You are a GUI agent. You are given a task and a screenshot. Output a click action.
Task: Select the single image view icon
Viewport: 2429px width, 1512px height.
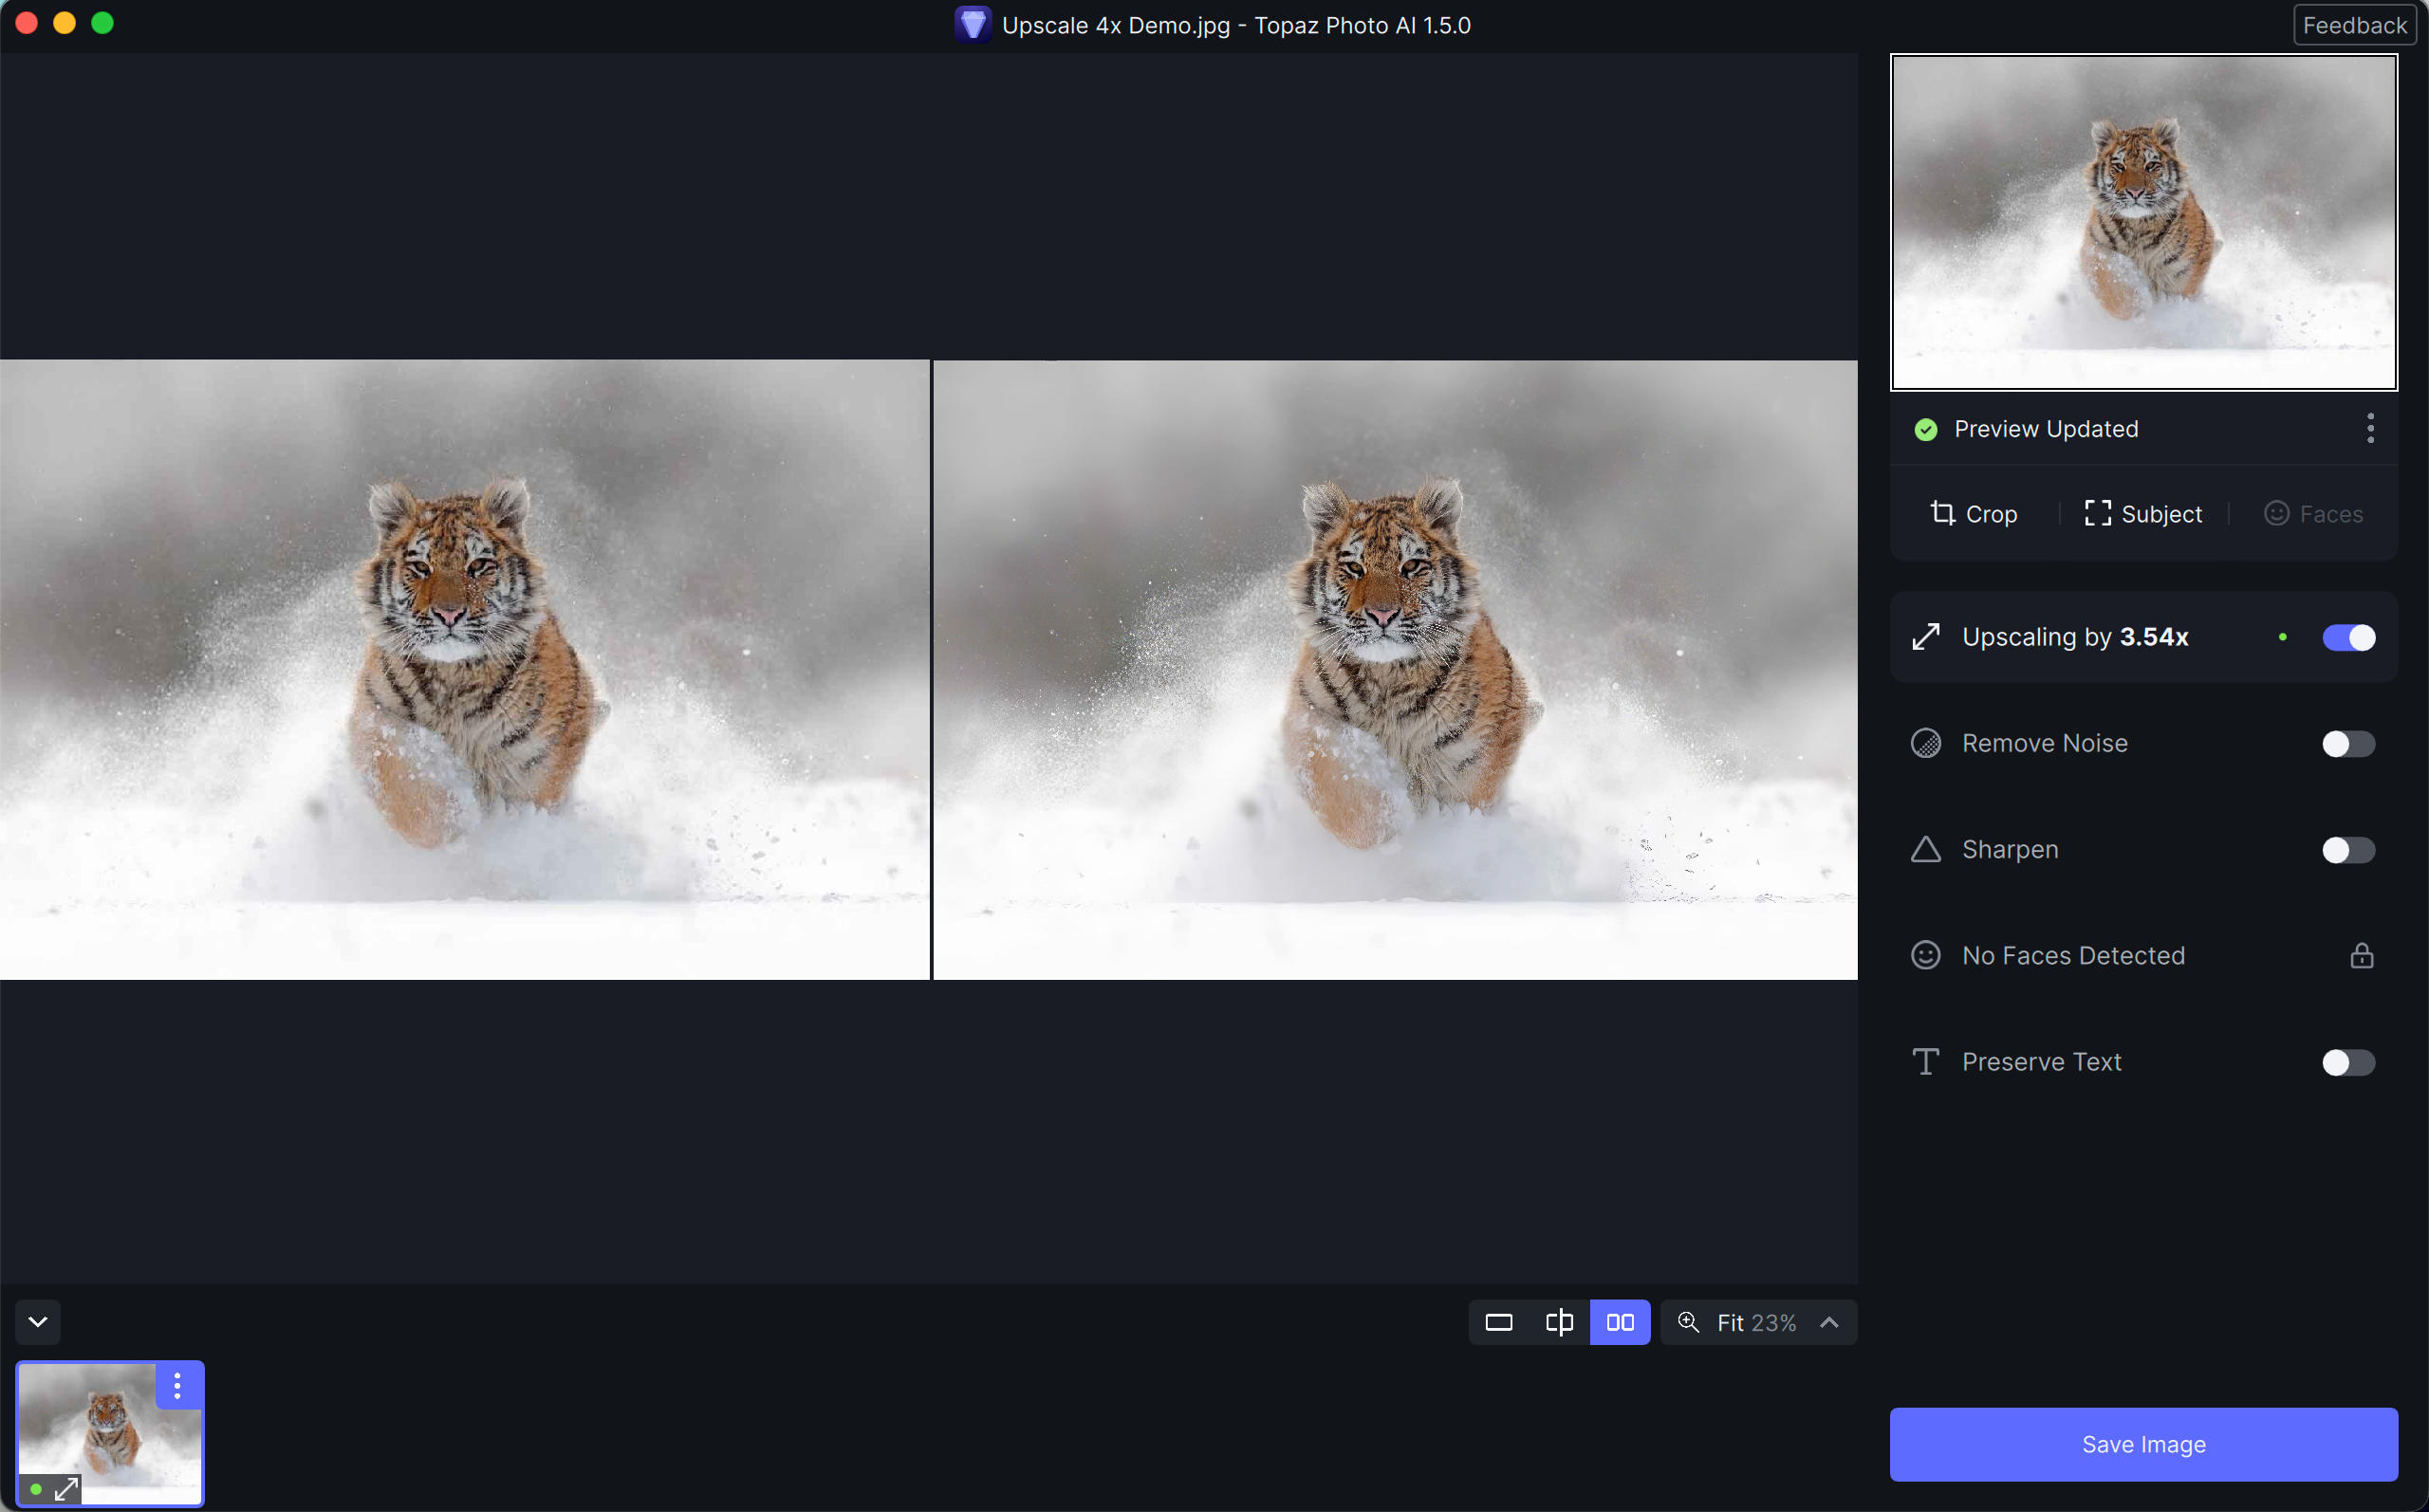click(x=1498, y=1322)
